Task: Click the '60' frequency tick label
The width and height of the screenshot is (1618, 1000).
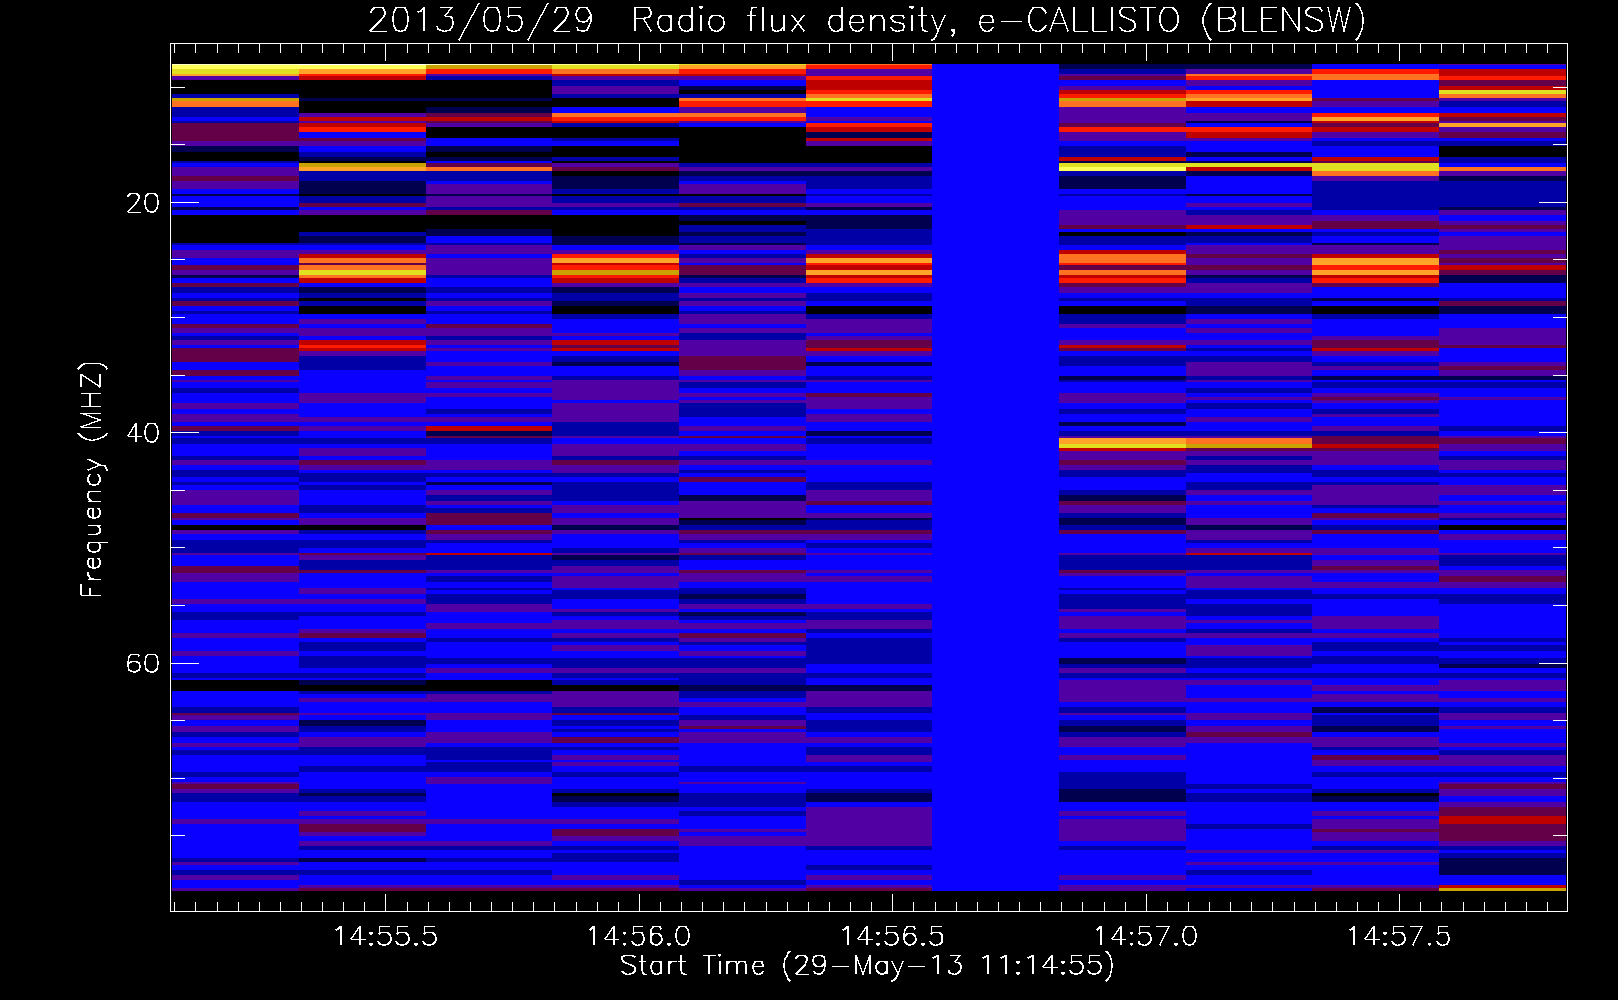Action: click(x=143, y=664)
